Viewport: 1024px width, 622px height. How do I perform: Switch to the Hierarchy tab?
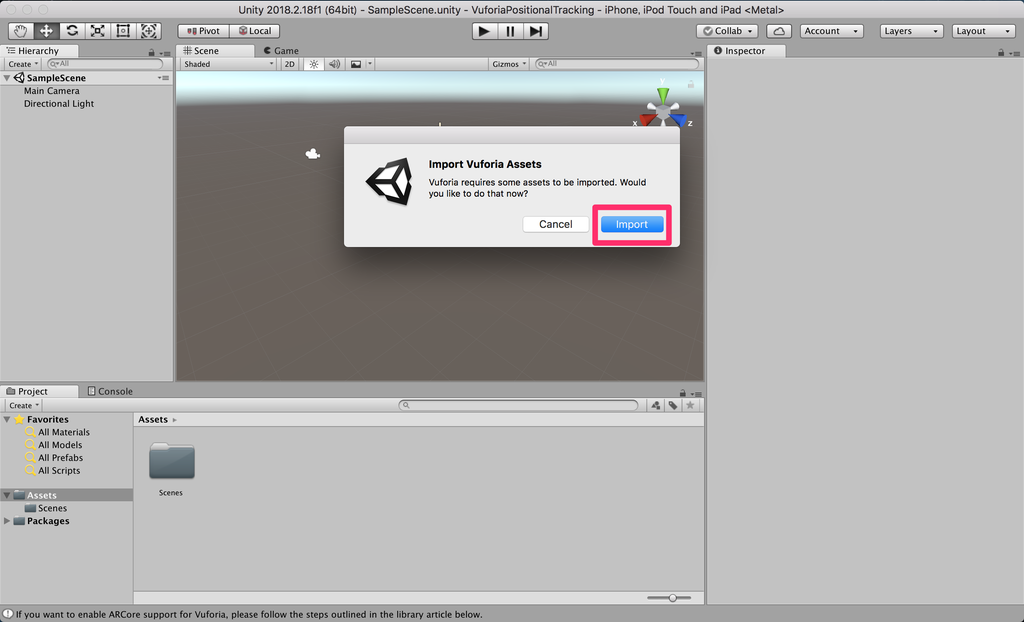[x=39, y=50]
